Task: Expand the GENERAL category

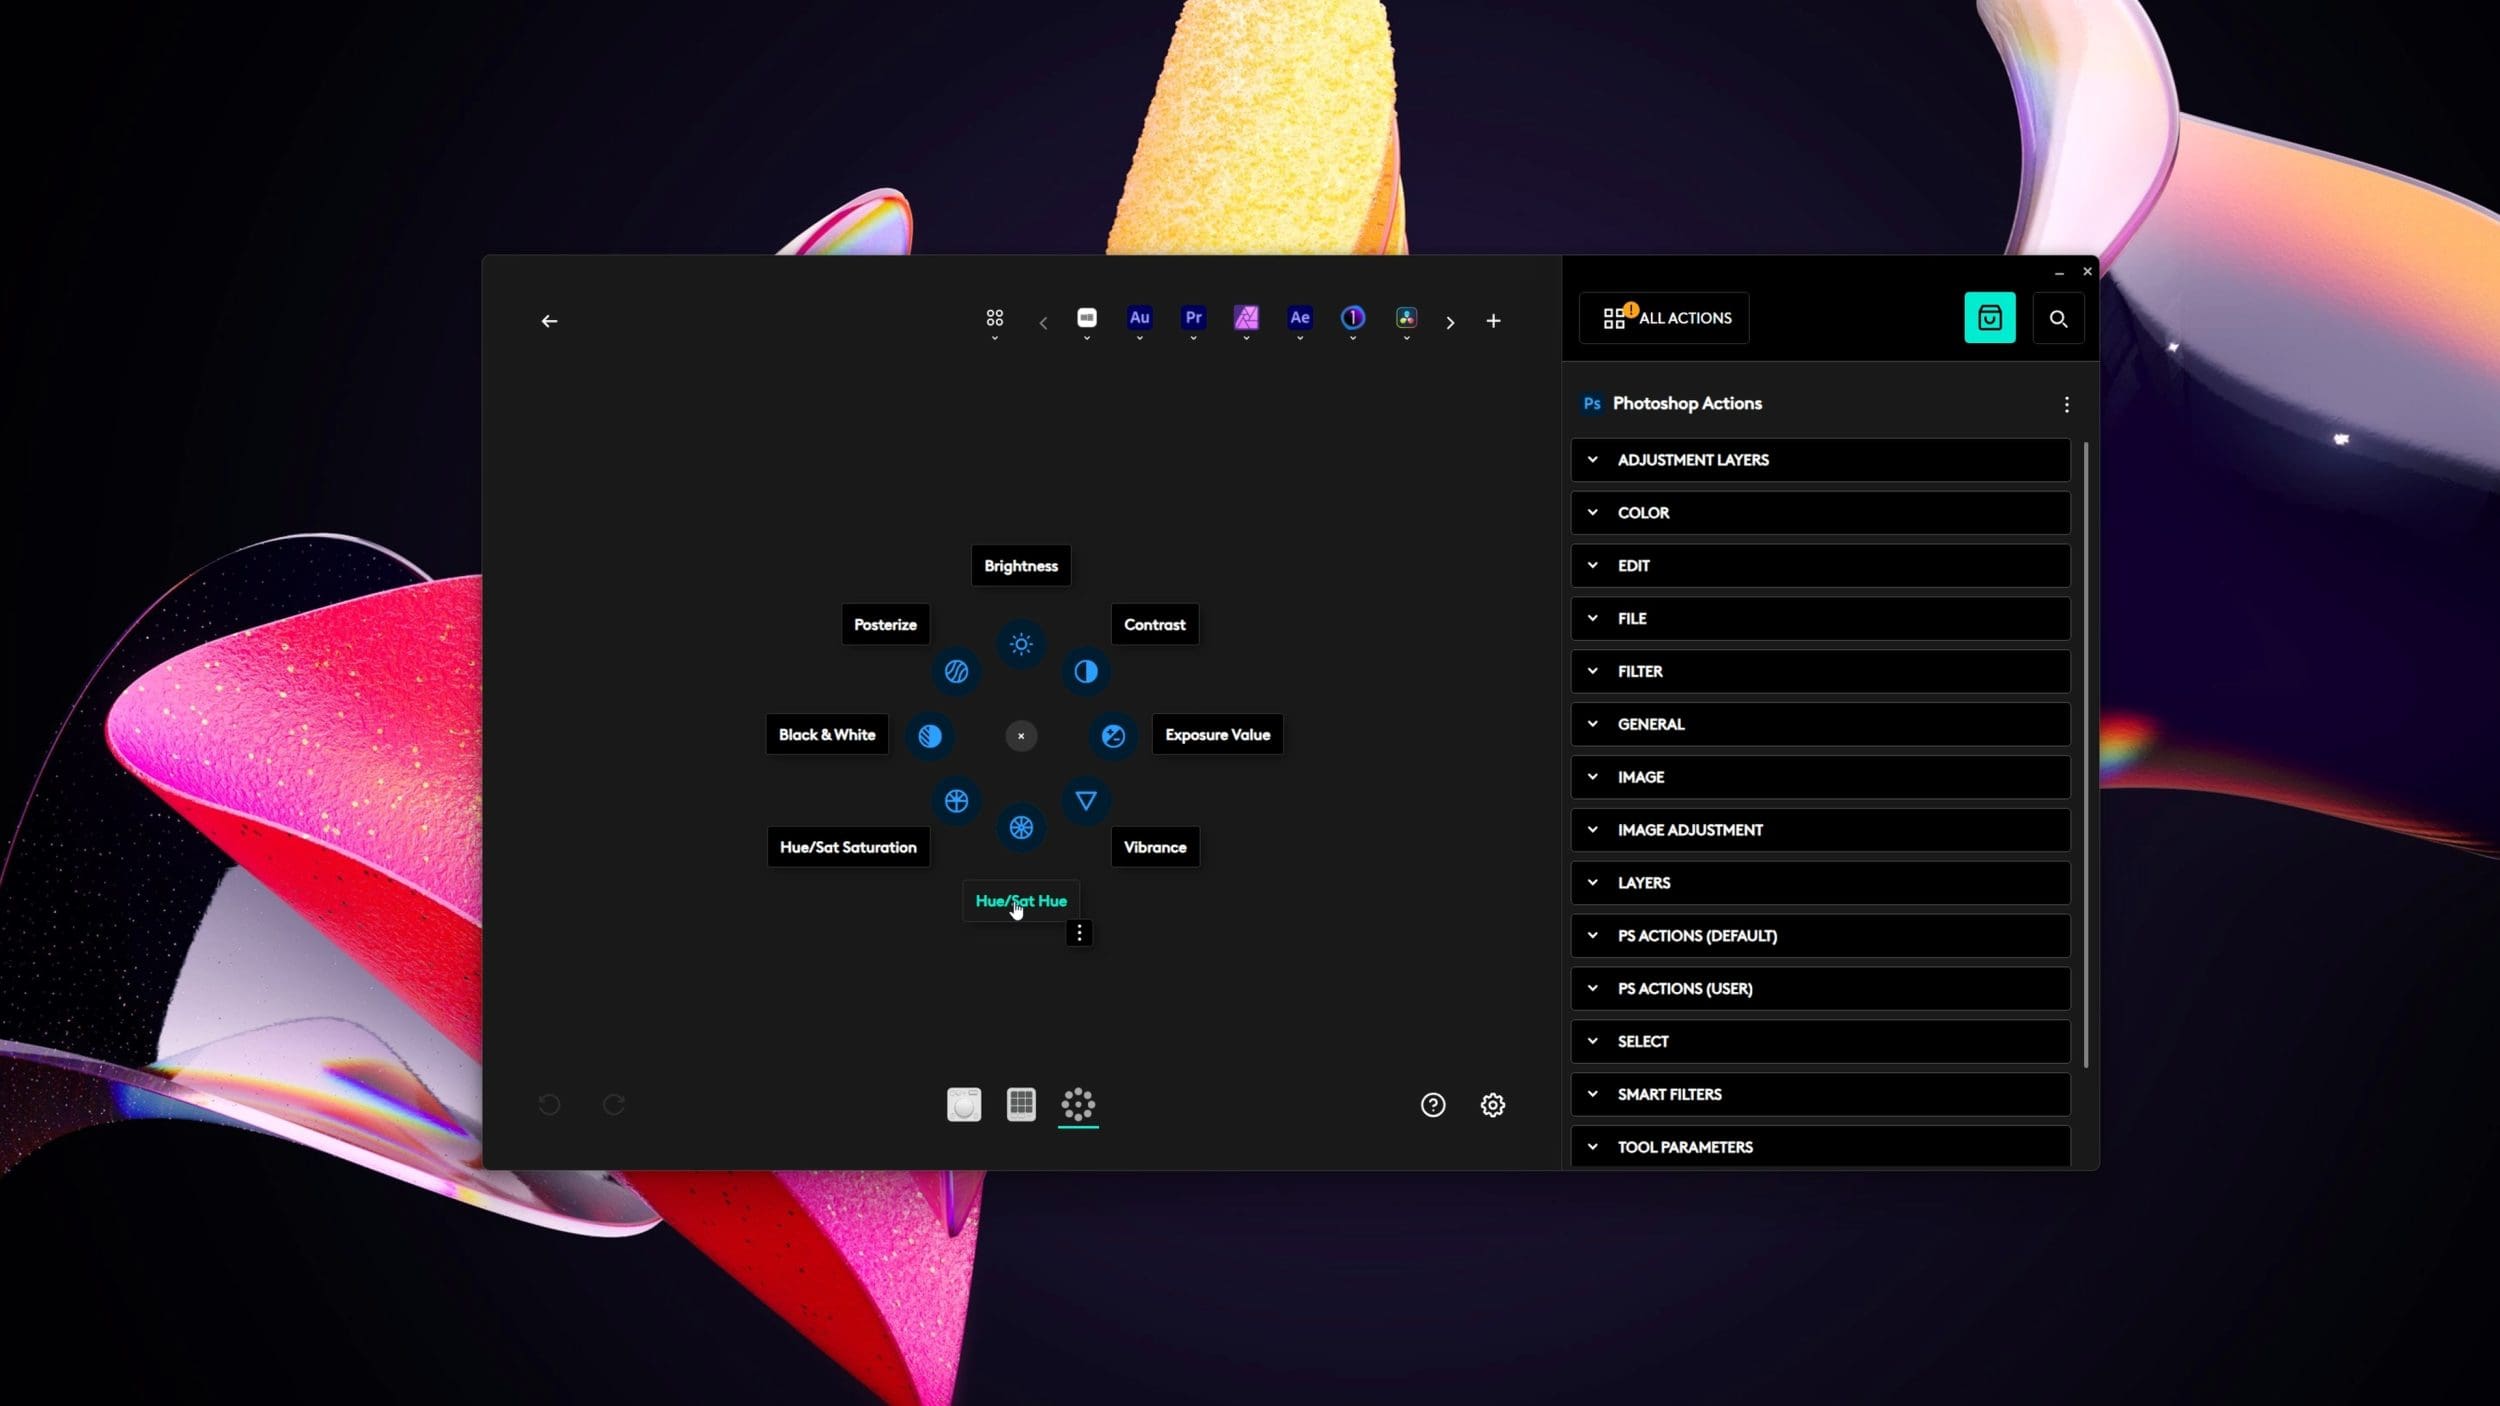Action: [1820, 724]
